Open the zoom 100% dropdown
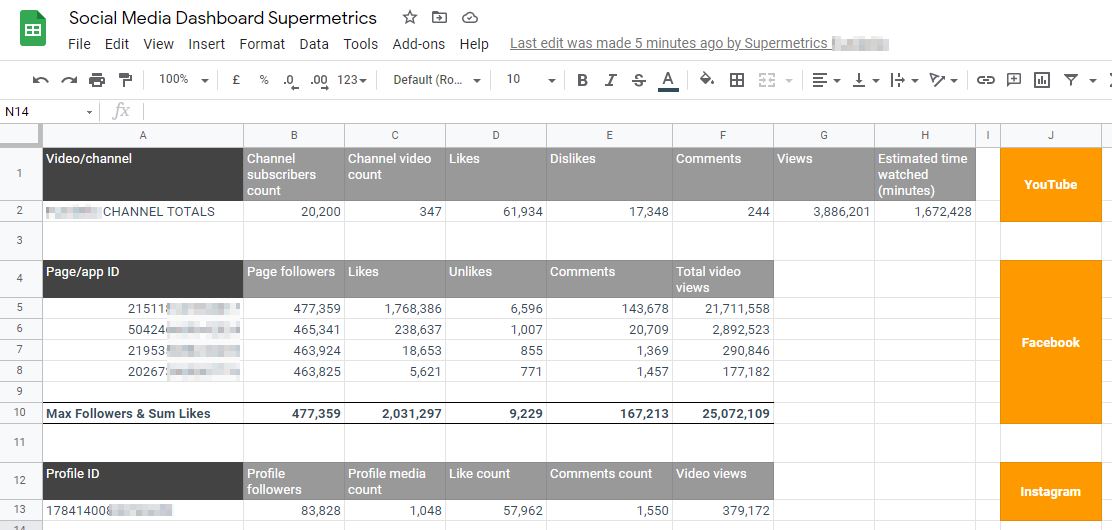The height and width of the screenshot is (530, 1112). coord(183,80)
